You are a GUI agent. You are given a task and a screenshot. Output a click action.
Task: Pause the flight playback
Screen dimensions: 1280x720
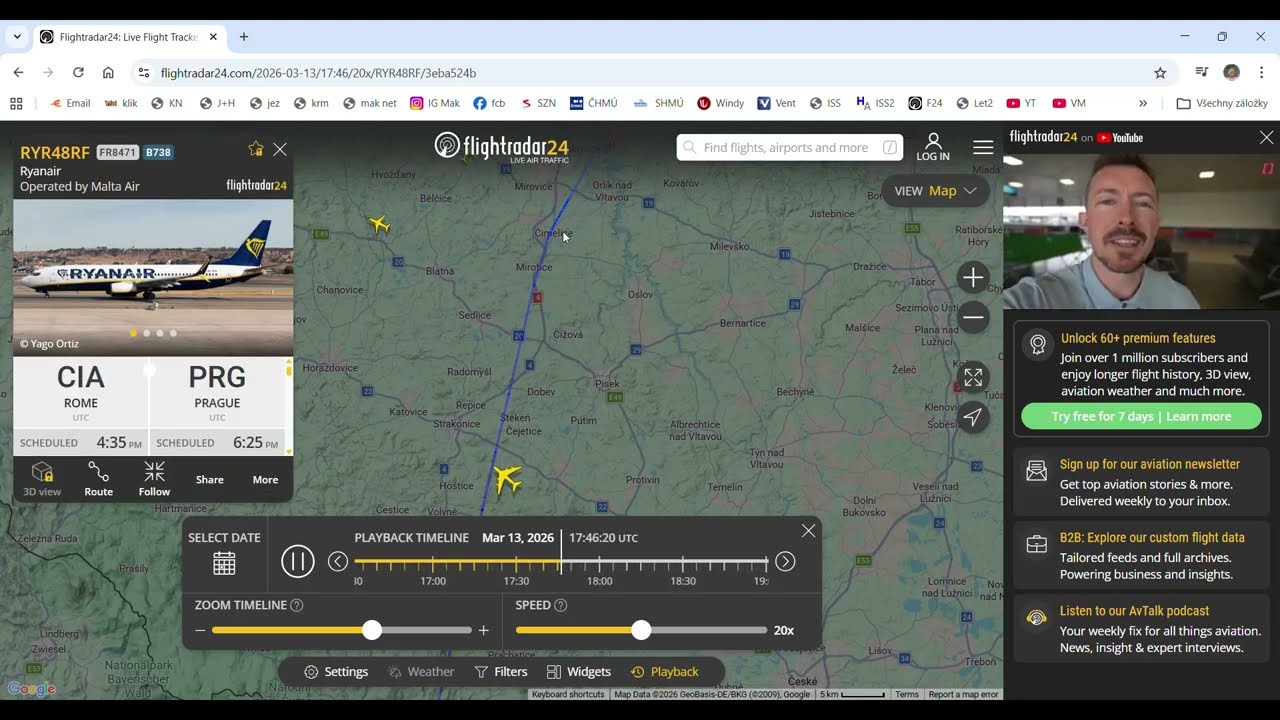click(297, 561)
